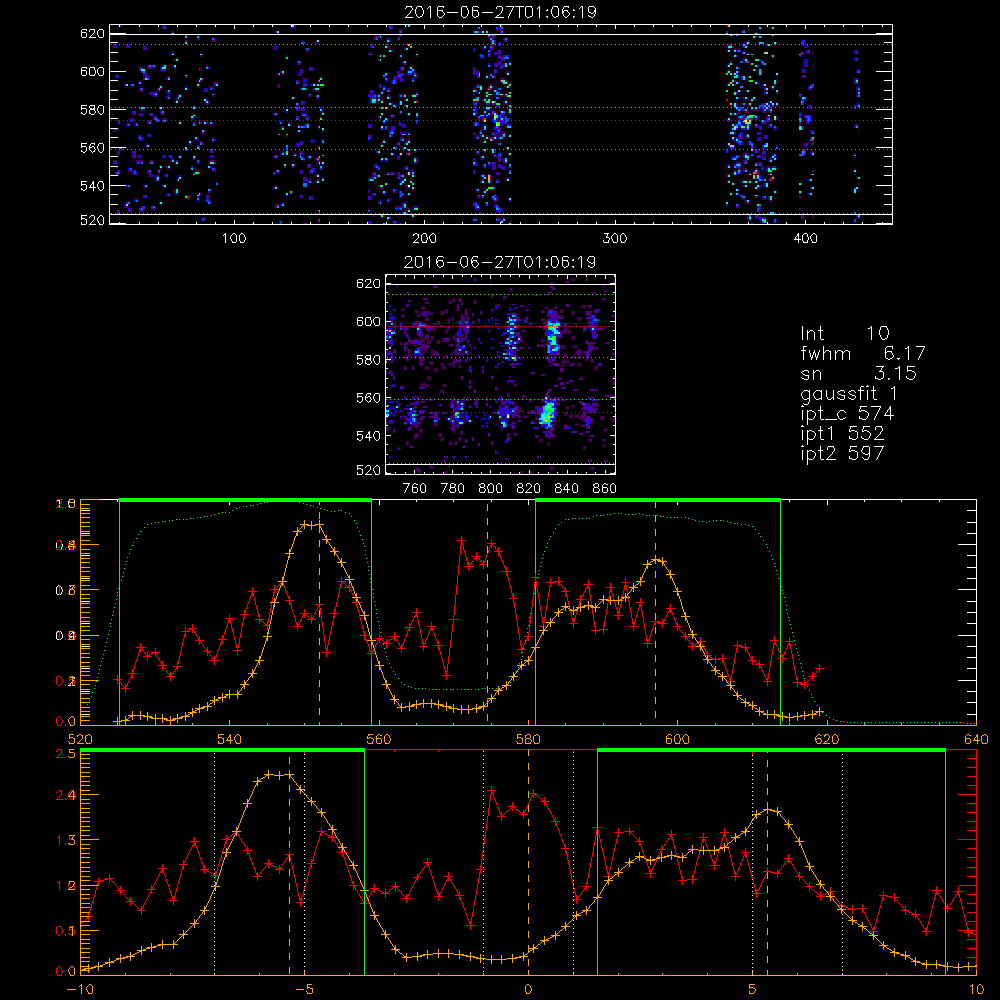This screenshot has height=1000, width=1000.
Task: Click dashed orange marker at 574 in profile plot
Action: pyautogui.click(x=488, y=612)
